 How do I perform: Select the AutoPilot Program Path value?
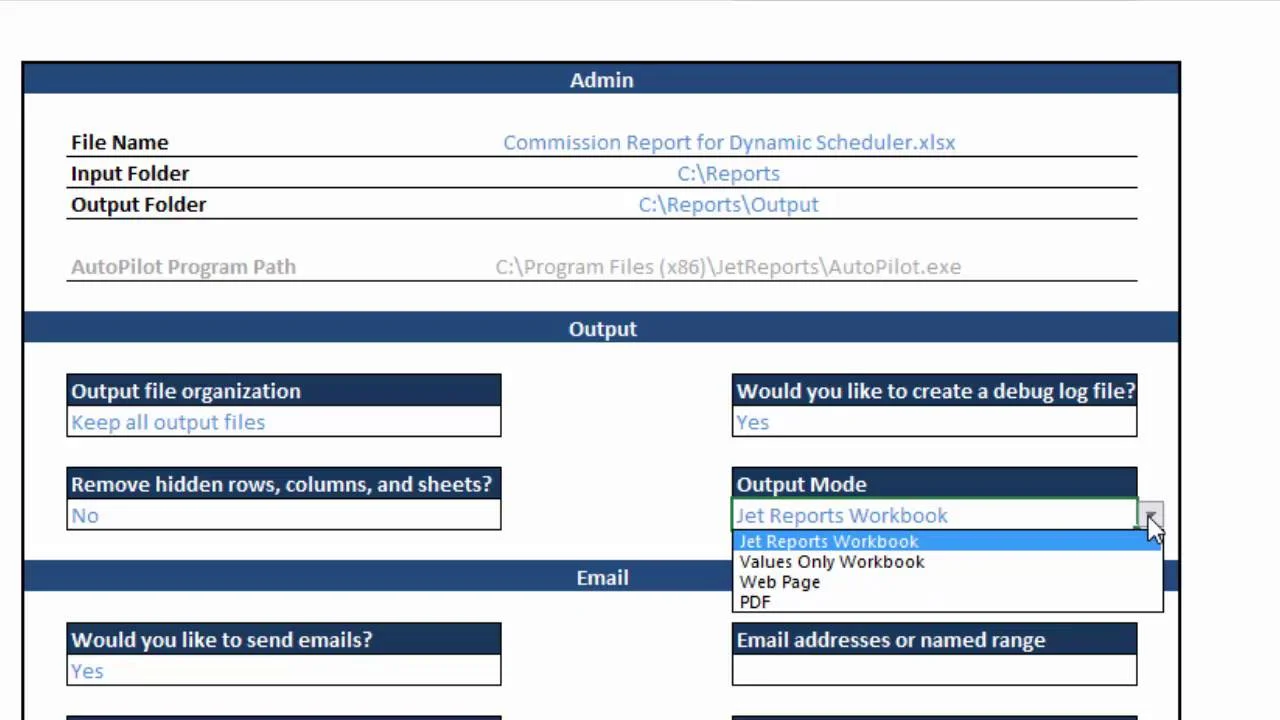(728, 267)
